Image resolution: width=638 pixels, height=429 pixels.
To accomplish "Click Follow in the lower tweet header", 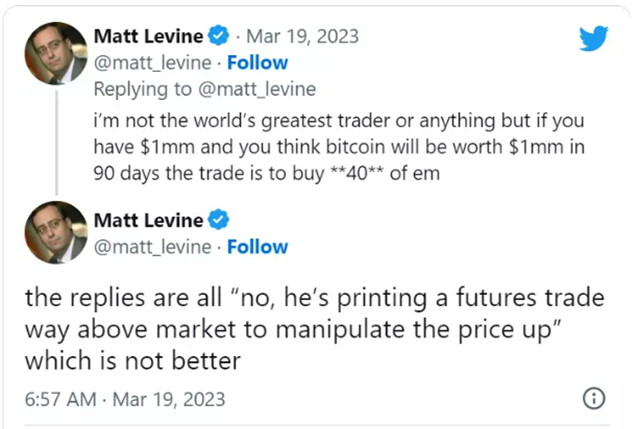I will point(257,246).
